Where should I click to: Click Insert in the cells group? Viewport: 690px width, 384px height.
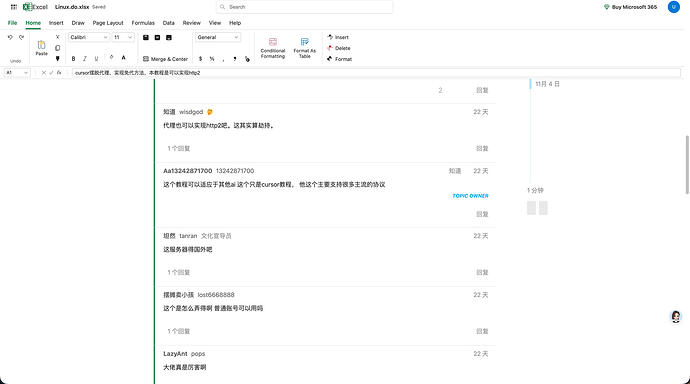click(x=338, y=37)
